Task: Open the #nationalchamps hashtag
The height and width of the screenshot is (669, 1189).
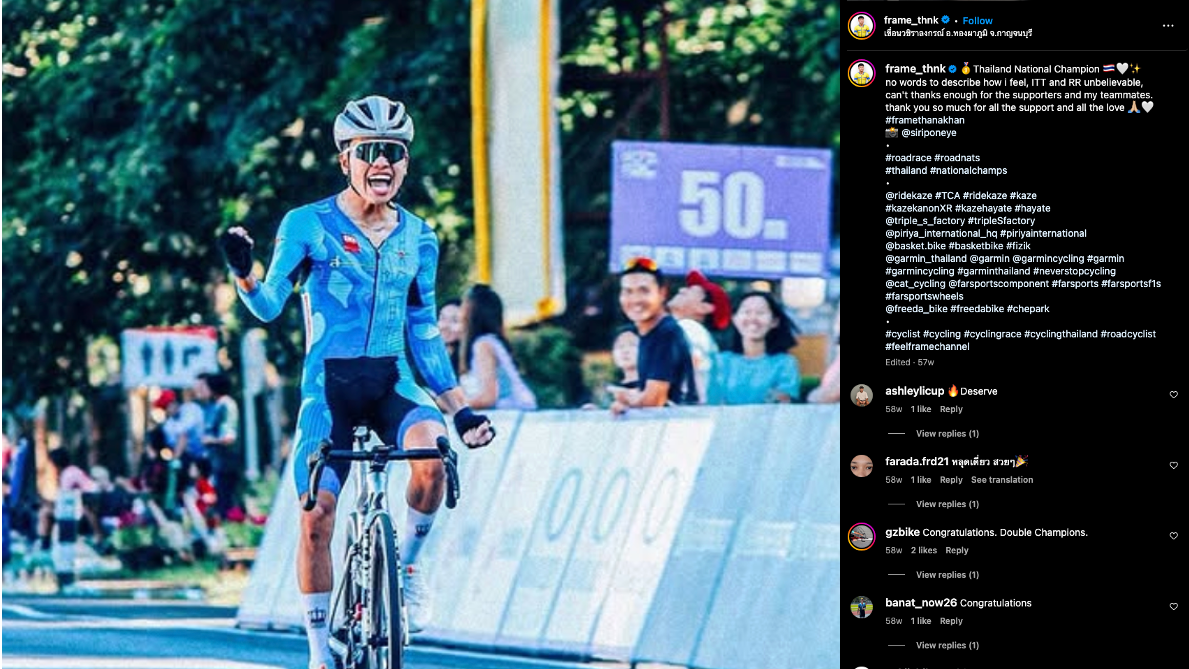Action: click(x=968, y=171)
